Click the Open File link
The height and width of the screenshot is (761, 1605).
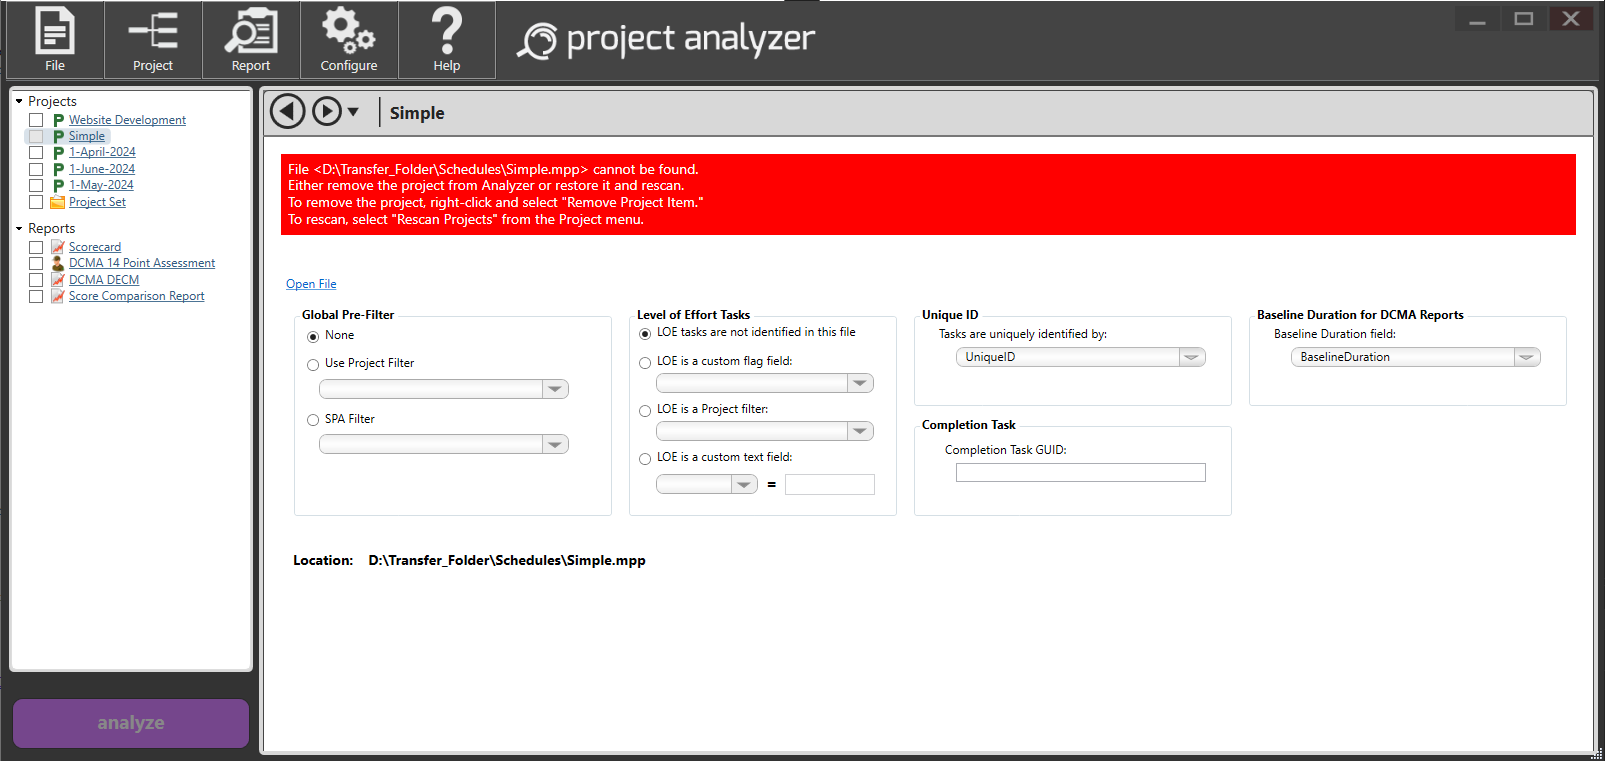[x=311, y=284]
